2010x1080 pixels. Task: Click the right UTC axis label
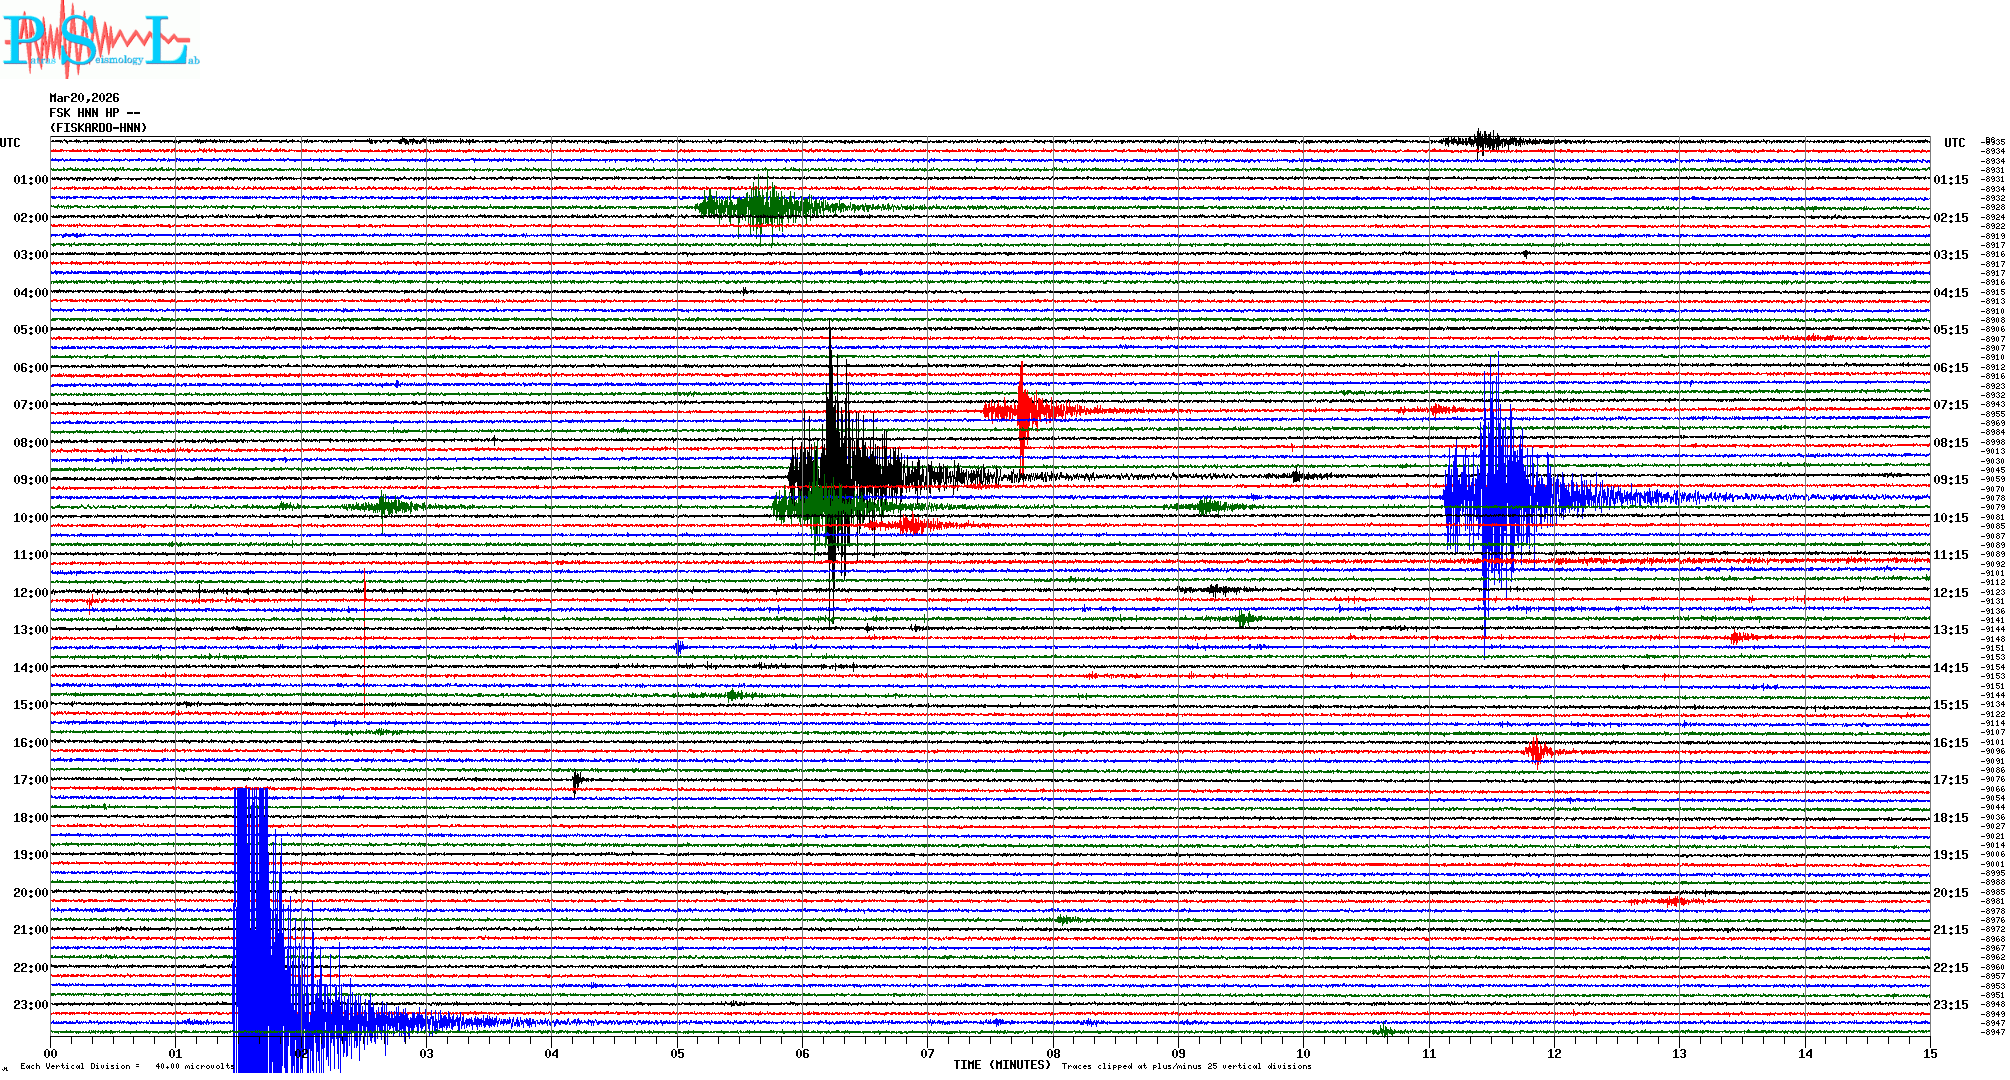click(1954, 143)
